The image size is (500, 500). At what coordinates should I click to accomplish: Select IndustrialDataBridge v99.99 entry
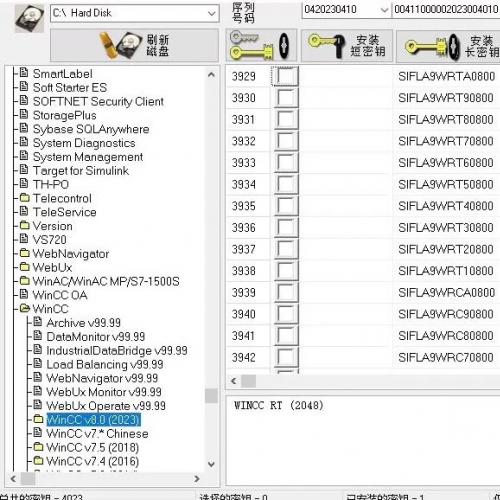tap(117, 351)
